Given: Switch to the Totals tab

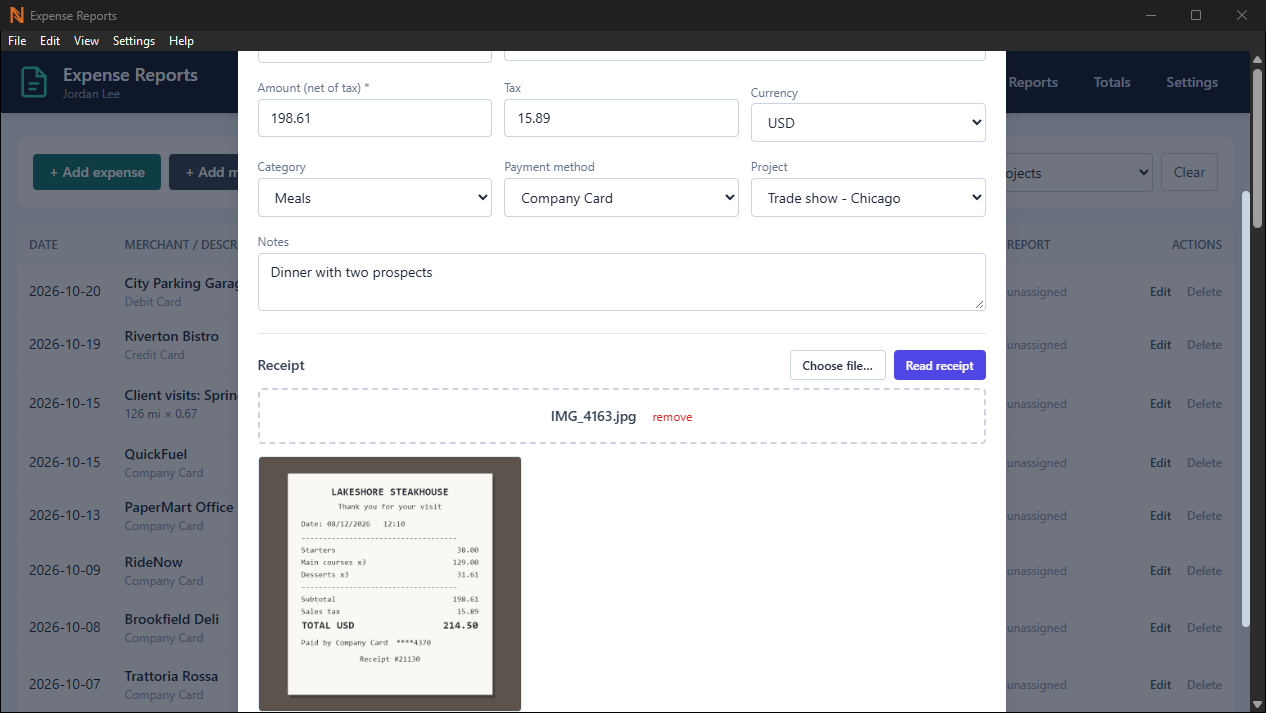Looking at the screenshot, I should pyautogui.click(x=1112, y=82).
